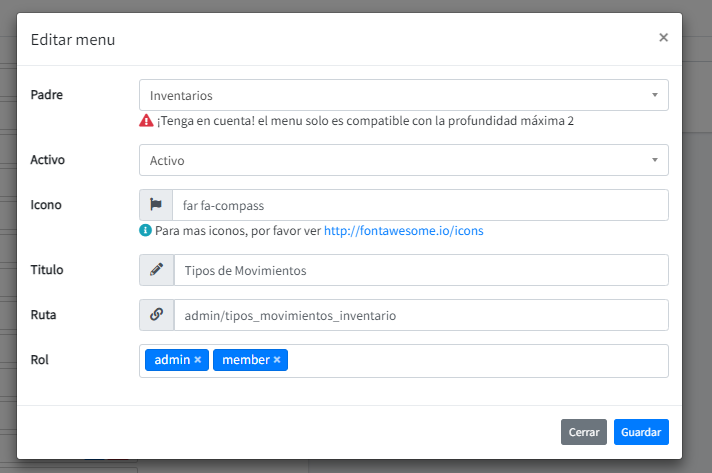Click the teal info circle icon
This screenshot has height=473, width=712.
pos(146,230)
